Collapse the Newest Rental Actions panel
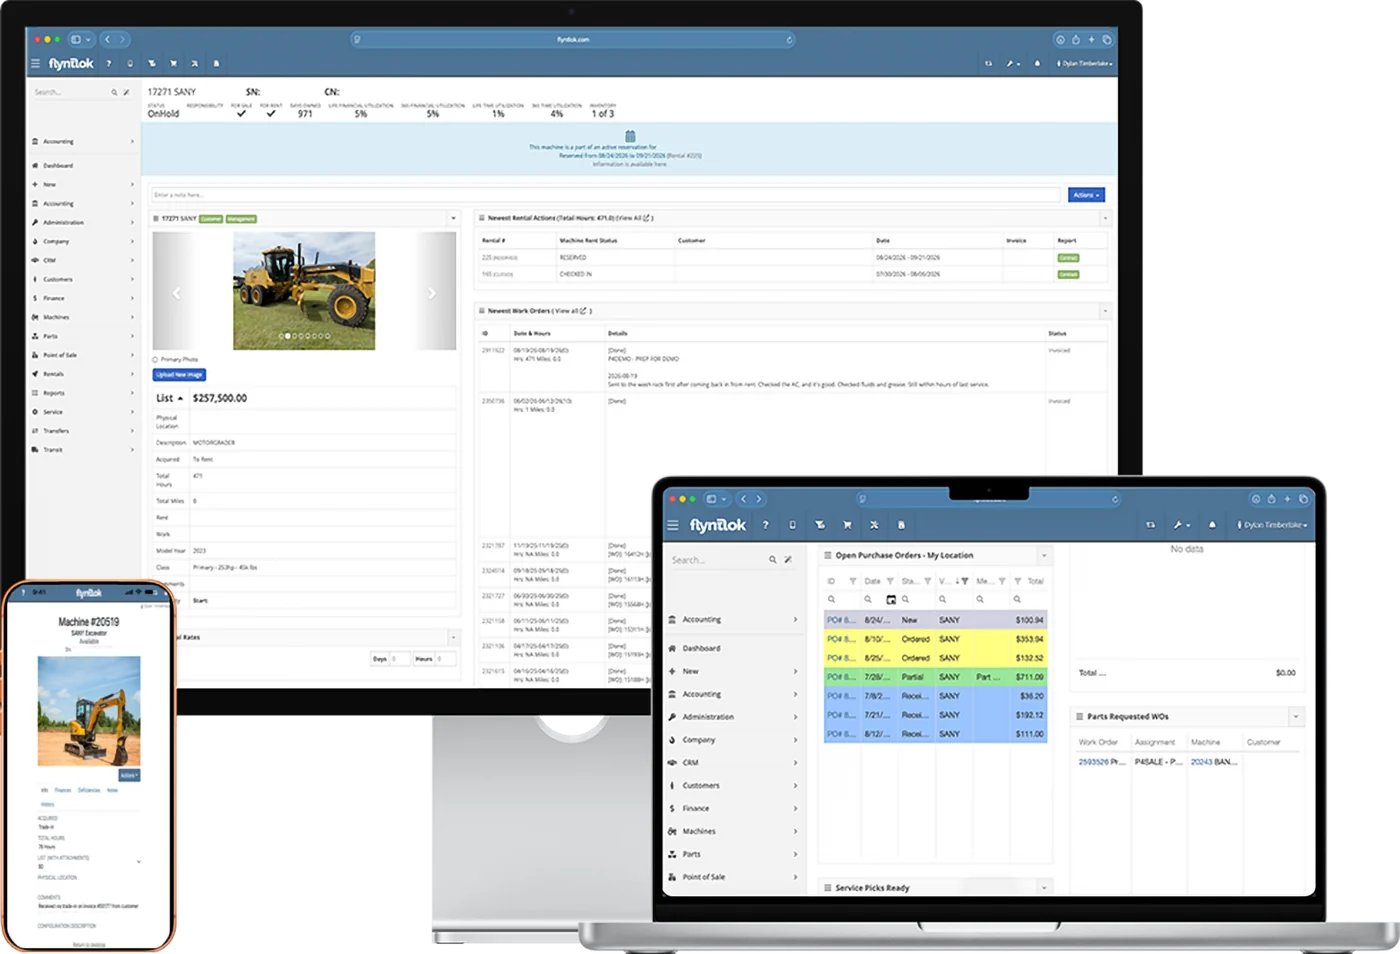This screenshot has width=1400, height=954. click(x=1105, y=218)
